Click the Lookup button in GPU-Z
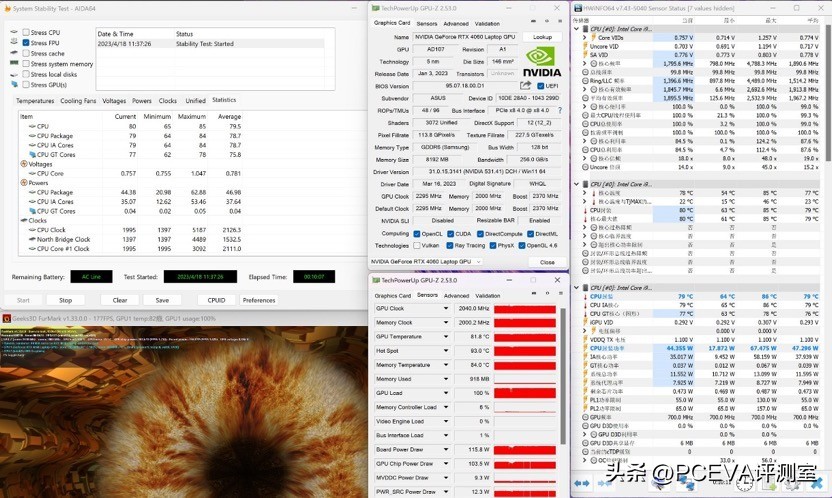Viewport: 832px width, 498px height. point(541,37)
